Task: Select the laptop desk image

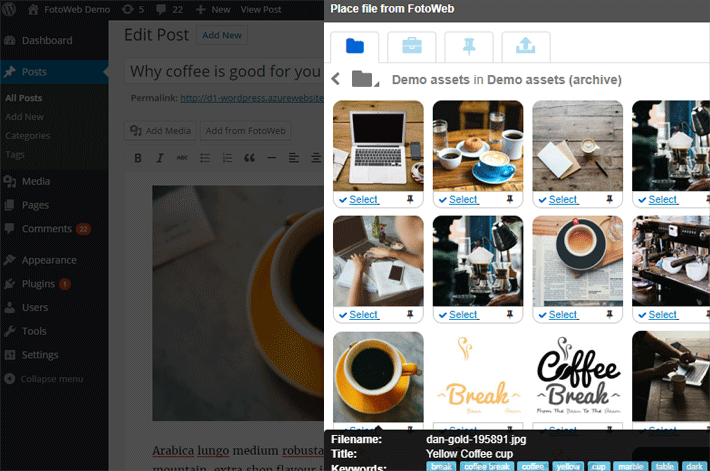Action: pos(358,200)
